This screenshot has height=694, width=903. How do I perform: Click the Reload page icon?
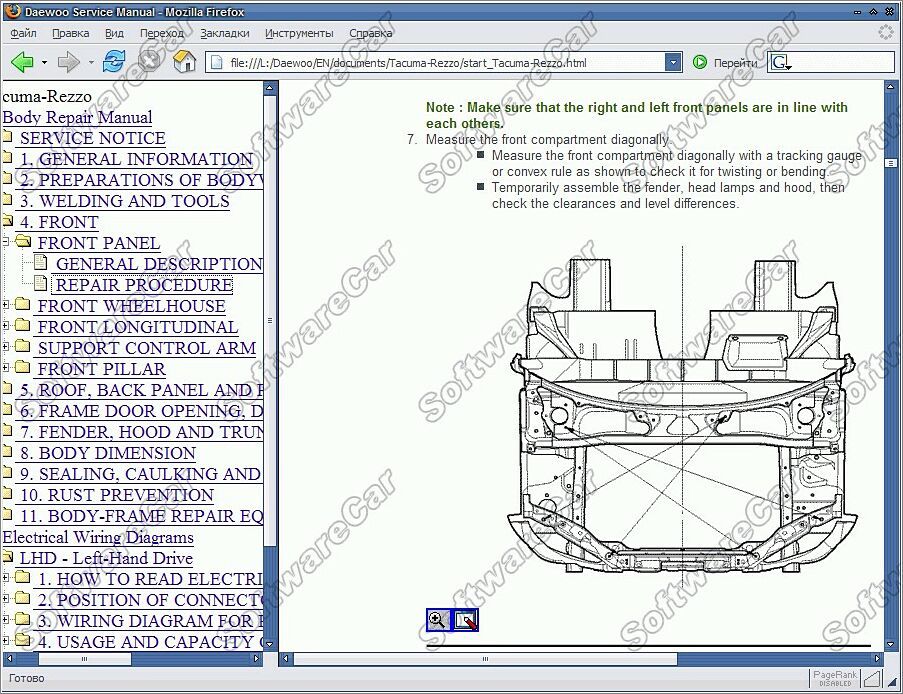[x=115, y=62]
